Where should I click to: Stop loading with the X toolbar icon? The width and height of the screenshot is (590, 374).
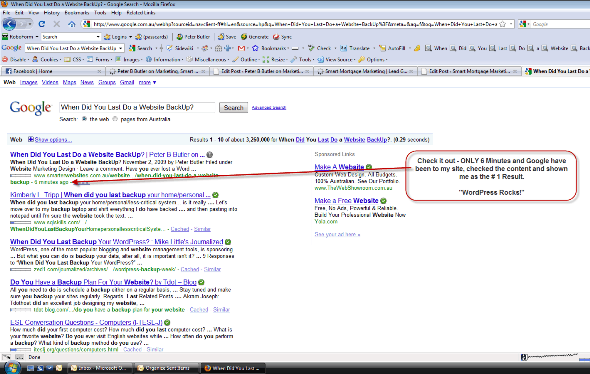57,24
